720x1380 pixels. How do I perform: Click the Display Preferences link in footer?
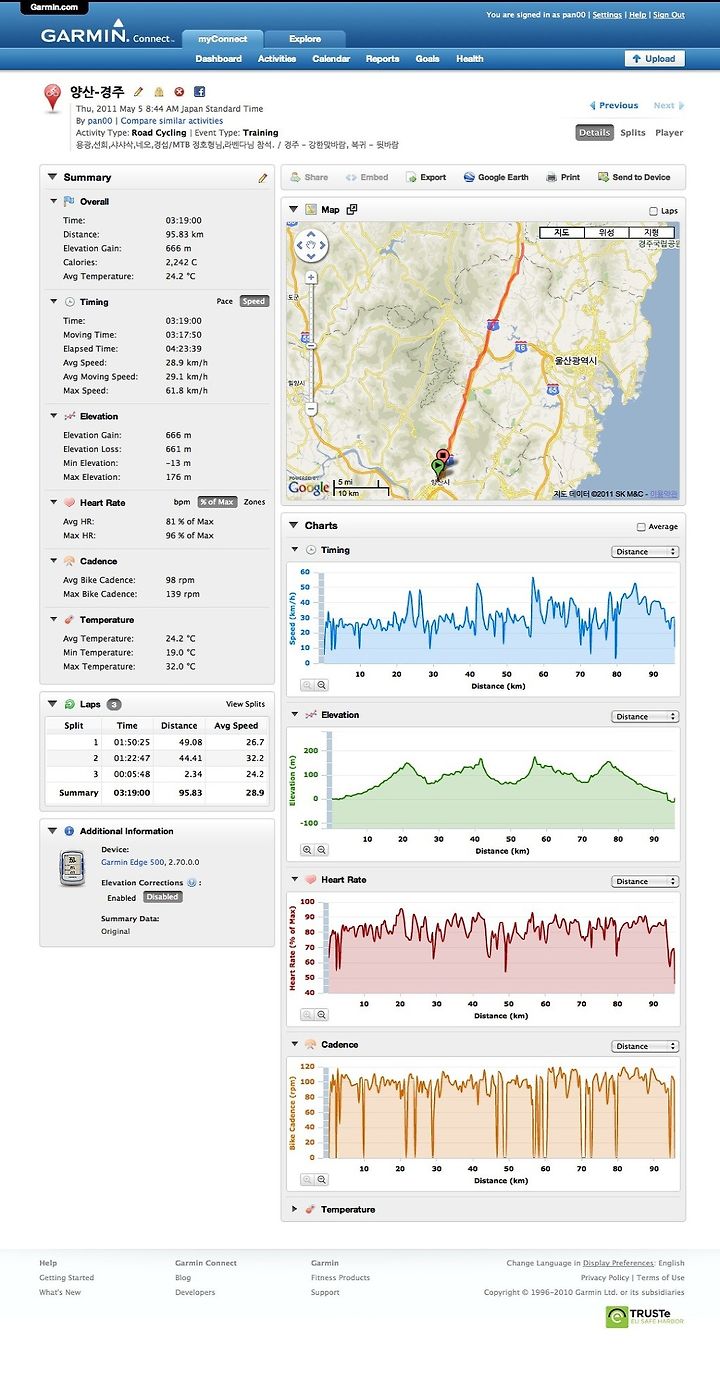(x=618, y=1263)
